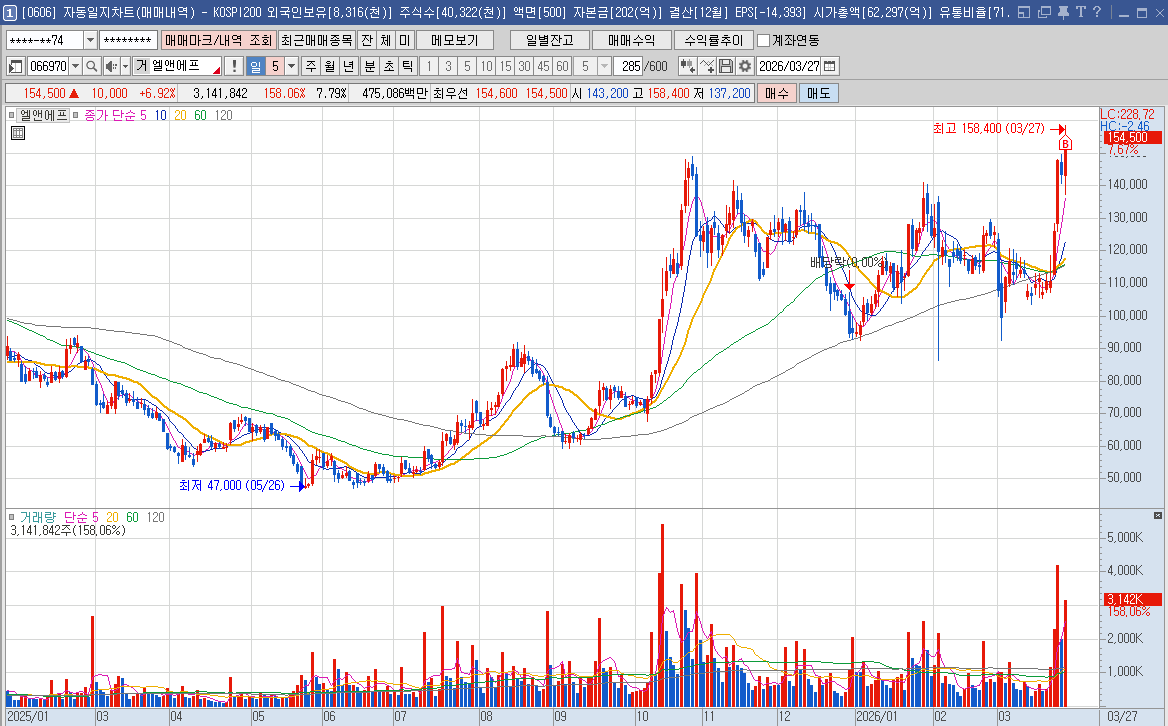Click the pin window icon in title bar

click(1062, 13)
